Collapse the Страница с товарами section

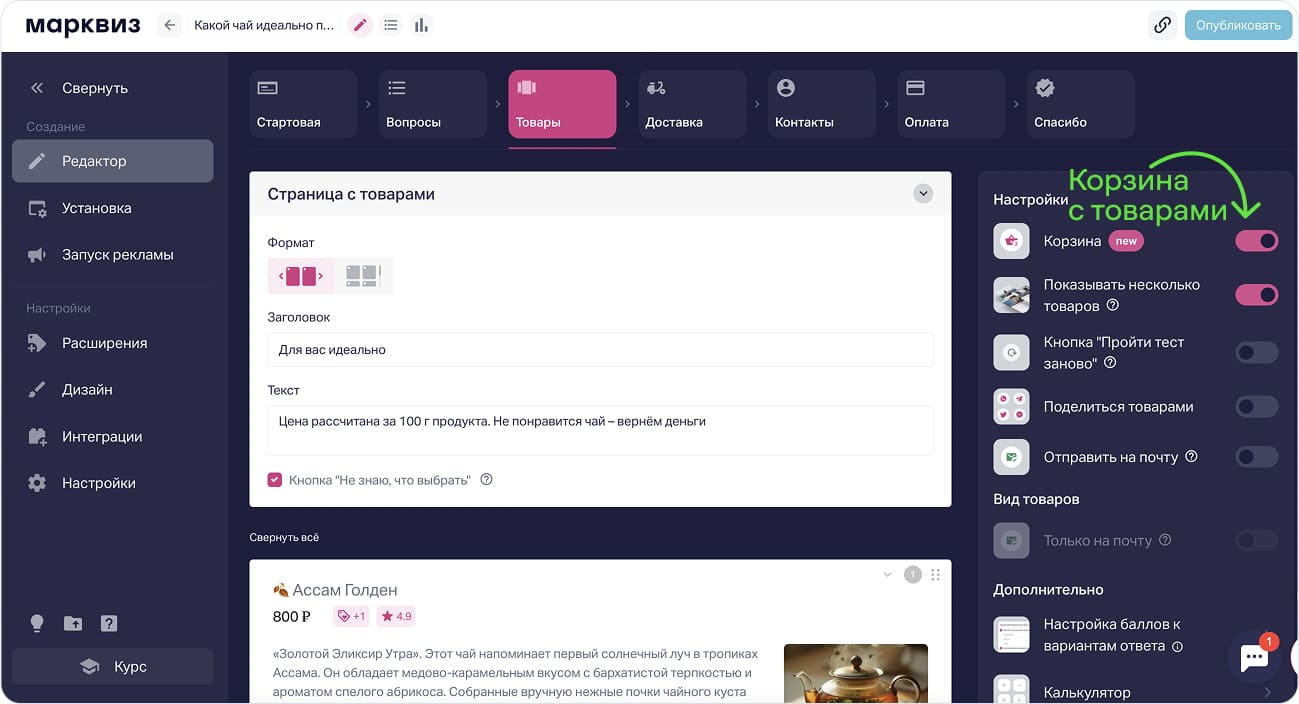(923, 194)
